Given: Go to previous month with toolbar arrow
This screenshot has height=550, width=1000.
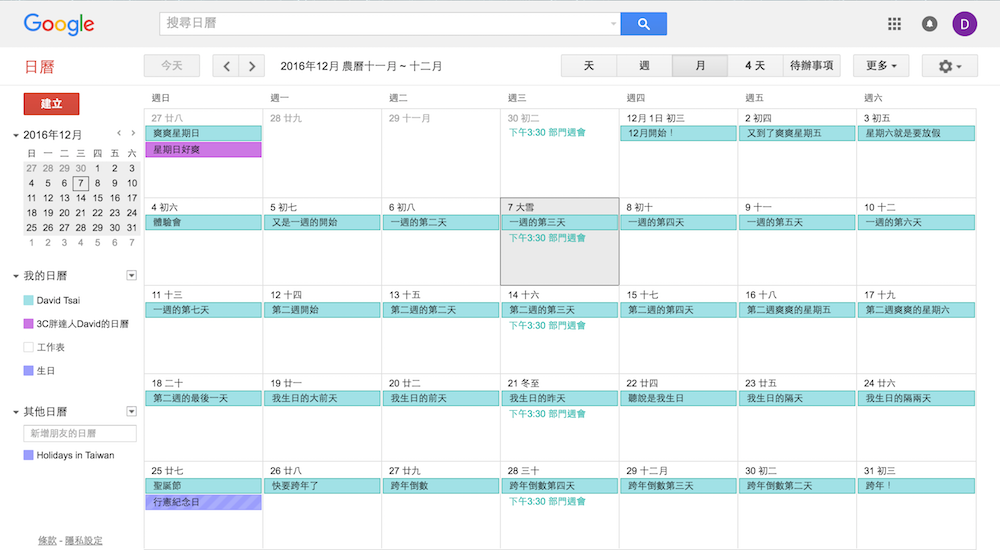Looking at the screenshot, I should (227, 66).
